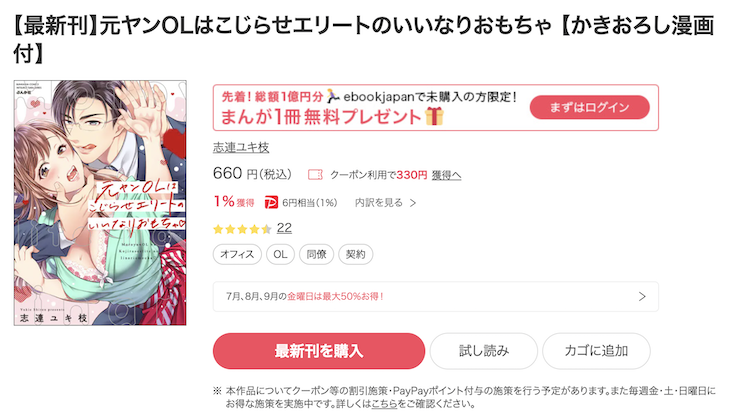Image resolution: width=750 pixels, height=420 pixels.
Task: Select the 同僚 tag
Action: click(316, 254)
